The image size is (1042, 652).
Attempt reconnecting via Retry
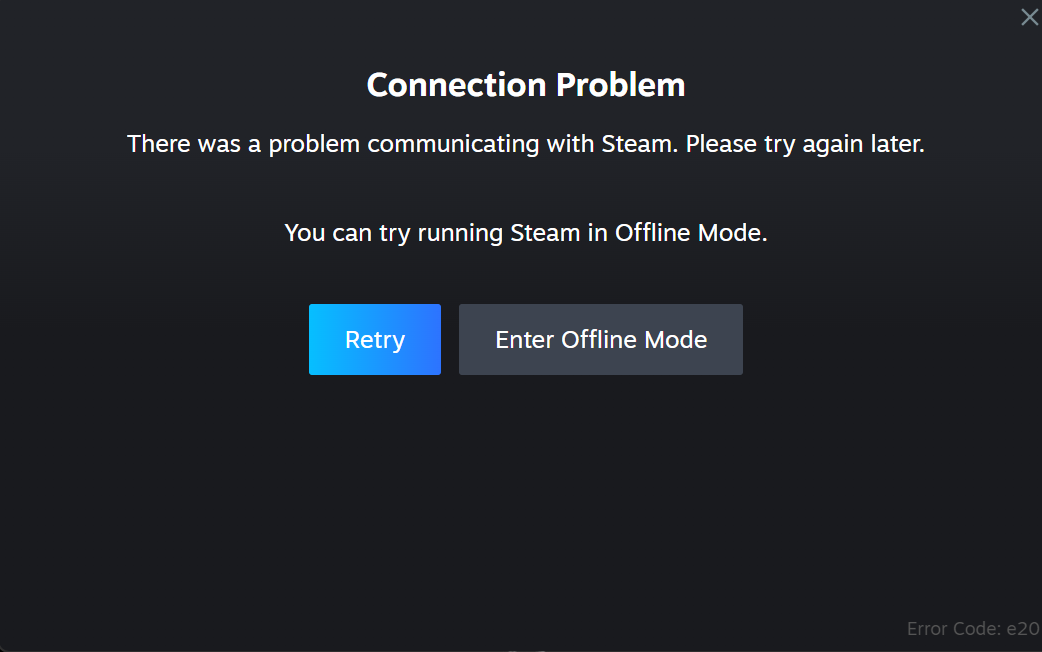point(375,339)
